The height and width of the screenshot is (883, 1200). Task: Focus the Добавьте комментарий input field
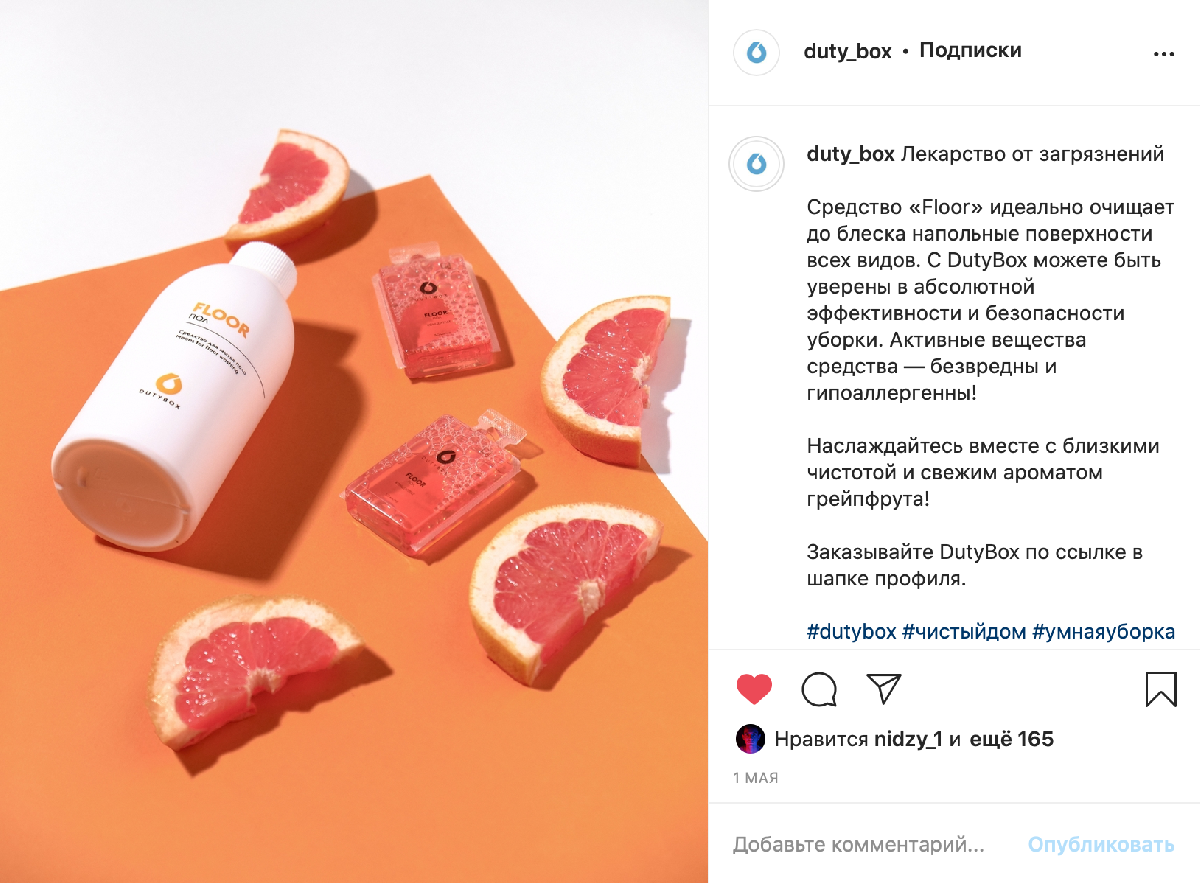coord(860,845)
